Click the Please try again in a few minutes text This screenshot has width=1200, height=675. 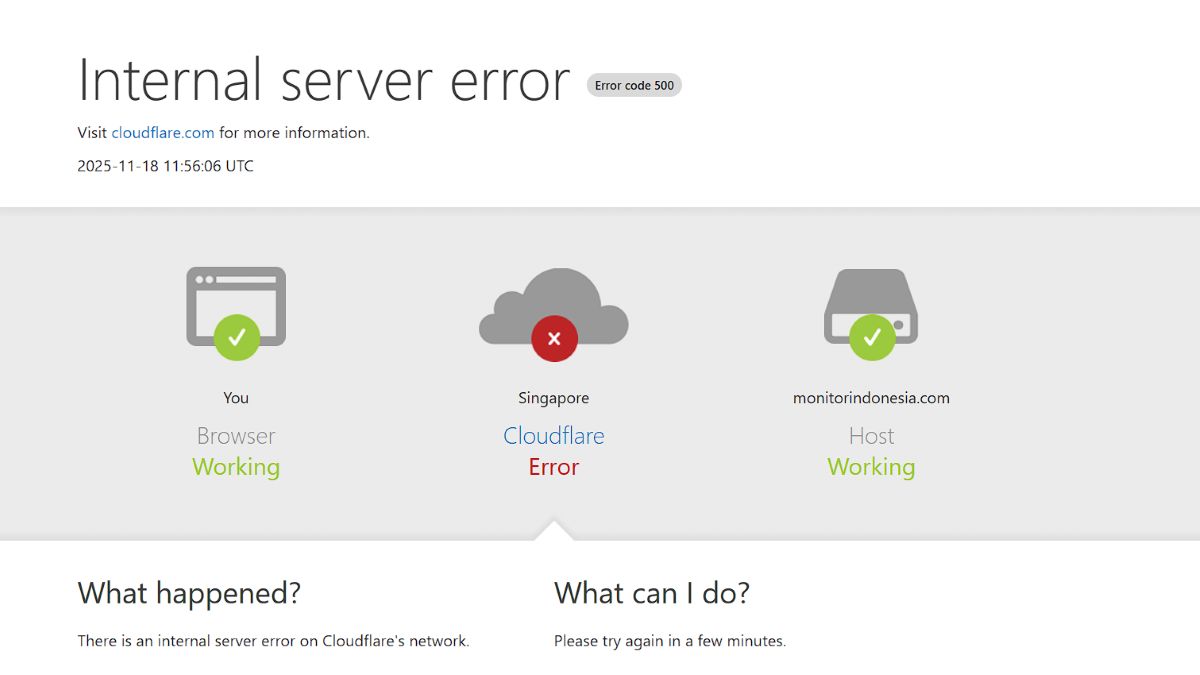coord(670,641)
